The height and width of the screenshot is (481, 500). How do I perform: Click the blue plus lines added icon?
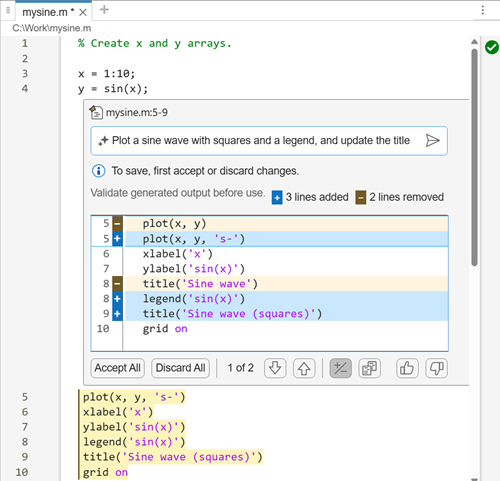tap(277, 197)
